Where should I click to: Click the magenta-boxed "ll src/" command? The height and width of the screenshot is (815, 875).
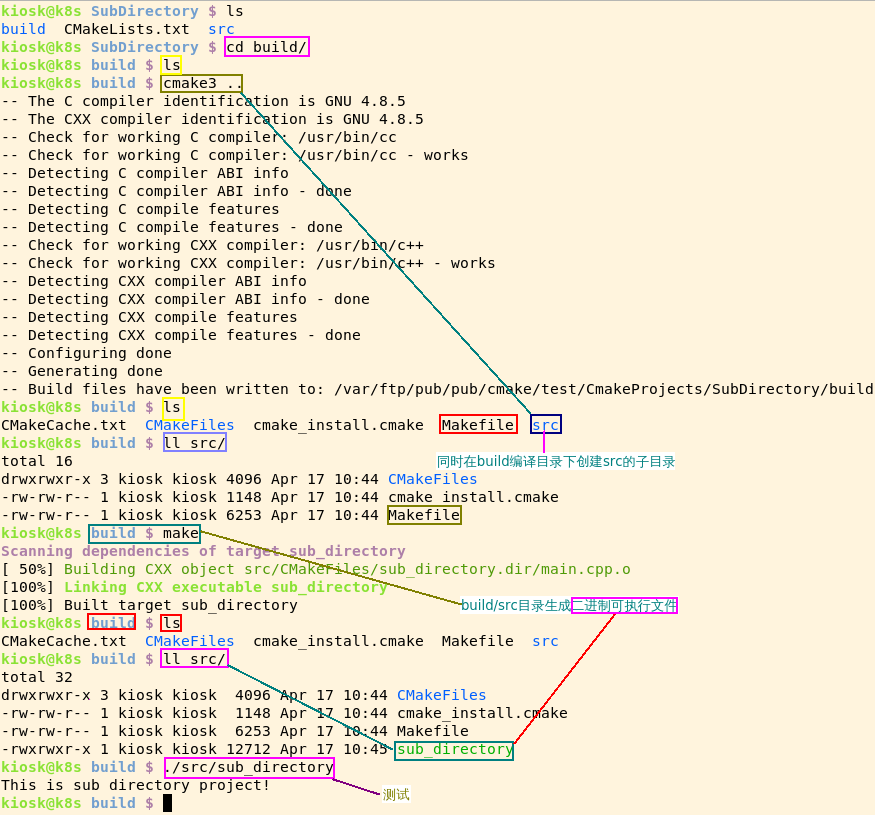point(194,658)
